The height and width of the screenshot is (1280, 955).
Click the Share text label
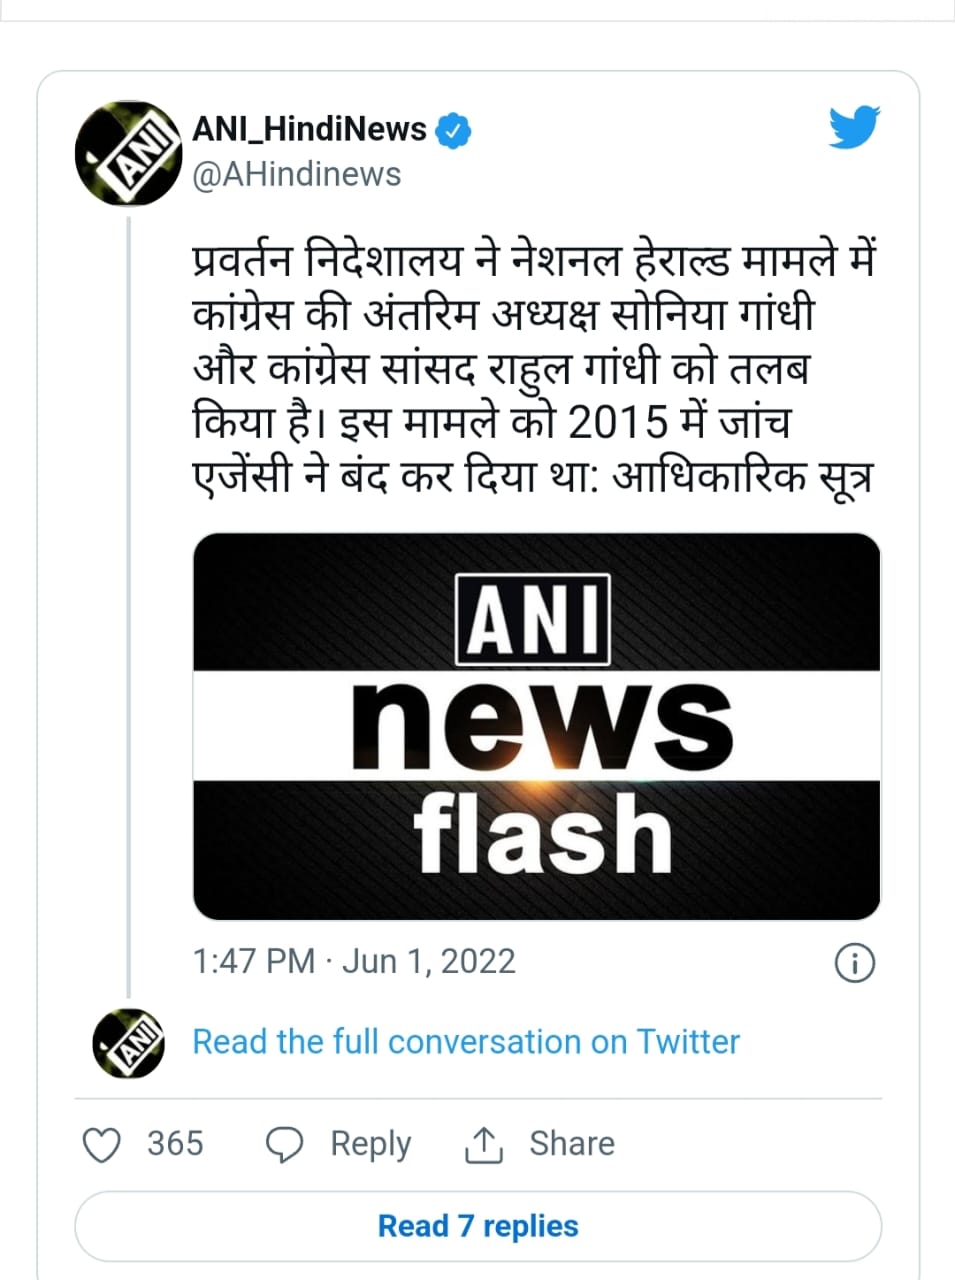tap(571, 1143)
